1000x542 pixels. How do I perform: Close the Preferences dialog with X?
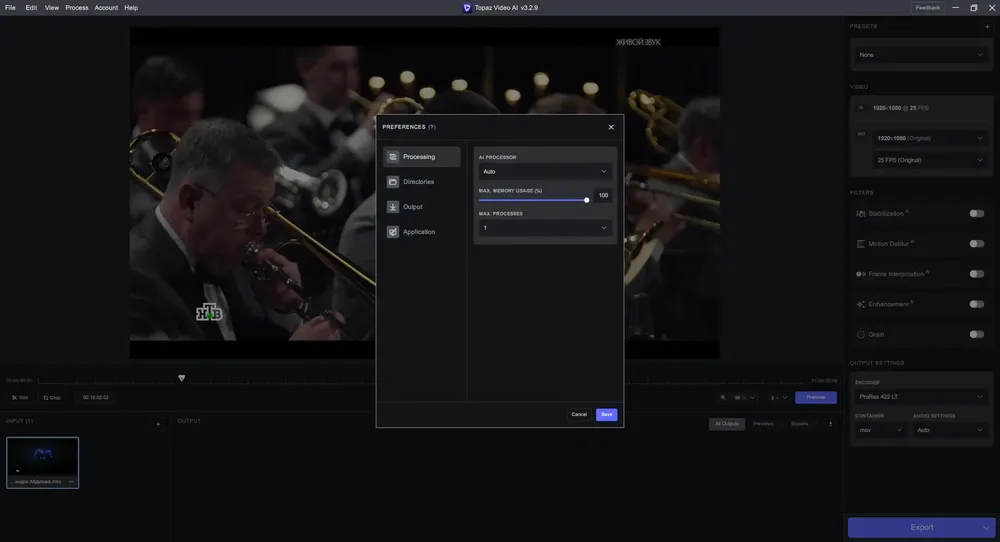tap(611, 127)
